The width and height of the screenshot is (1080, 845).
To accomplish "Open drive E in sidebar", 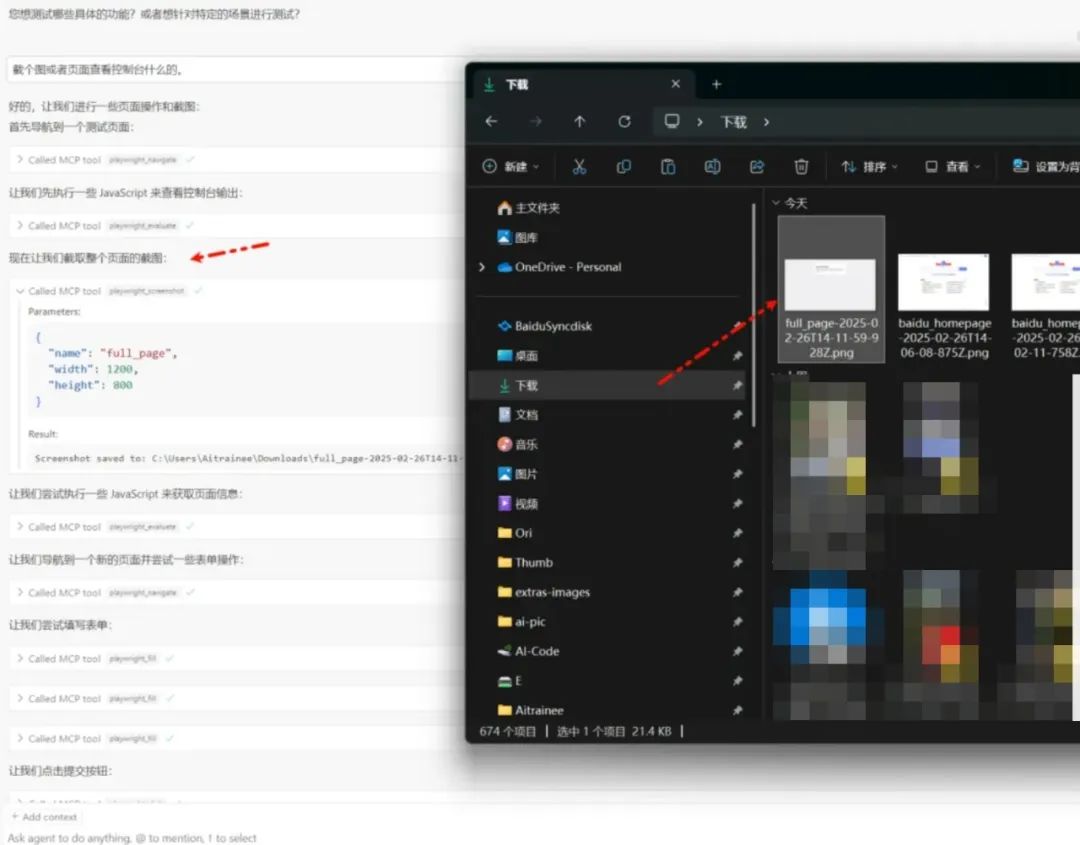I will click(x=510, y=680).
